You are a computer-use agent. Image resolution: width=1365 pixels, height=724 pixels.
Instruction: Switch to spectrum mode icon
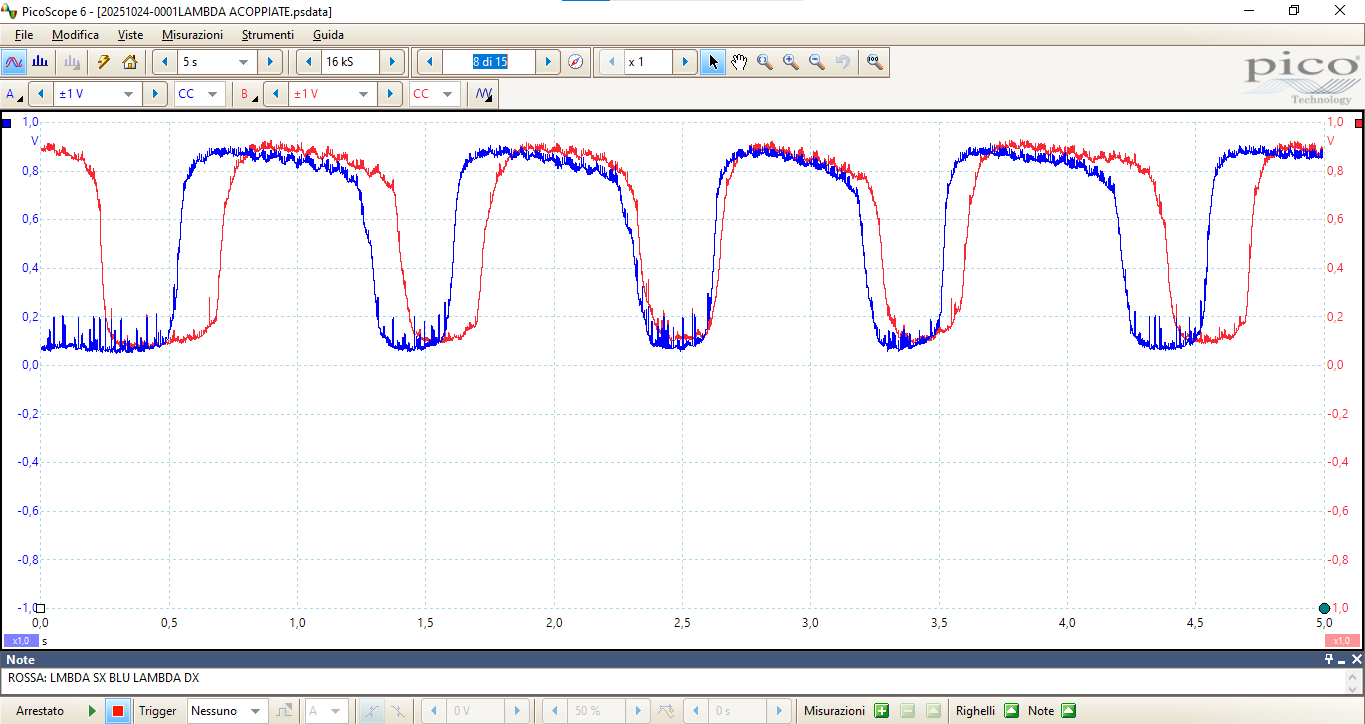40,62
